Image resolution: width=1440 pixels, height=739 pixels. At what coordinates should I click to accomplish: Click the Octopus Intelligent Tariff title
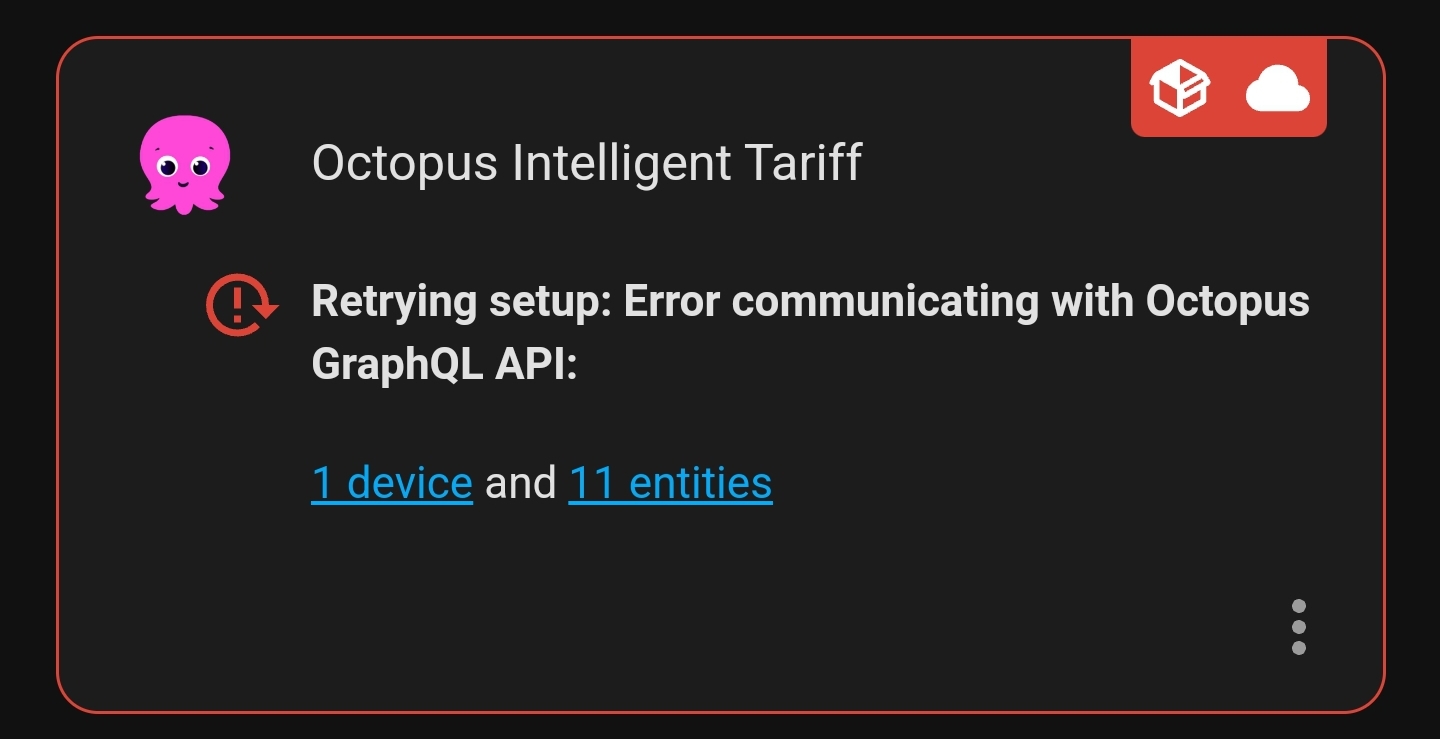tap(586, 163)
